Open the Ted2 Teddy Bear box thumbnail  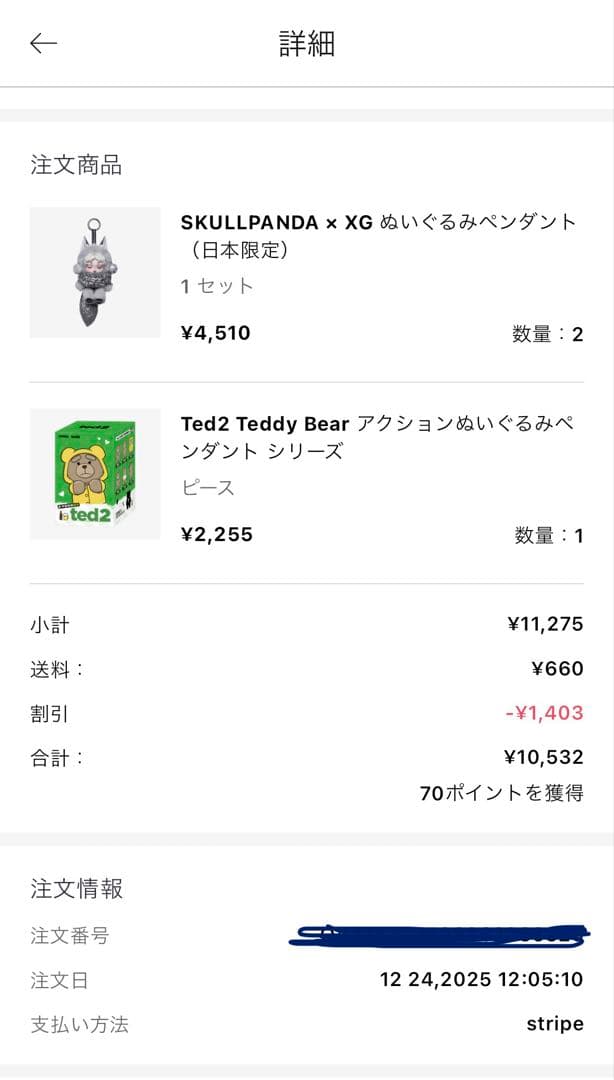[x=95, y=473]
